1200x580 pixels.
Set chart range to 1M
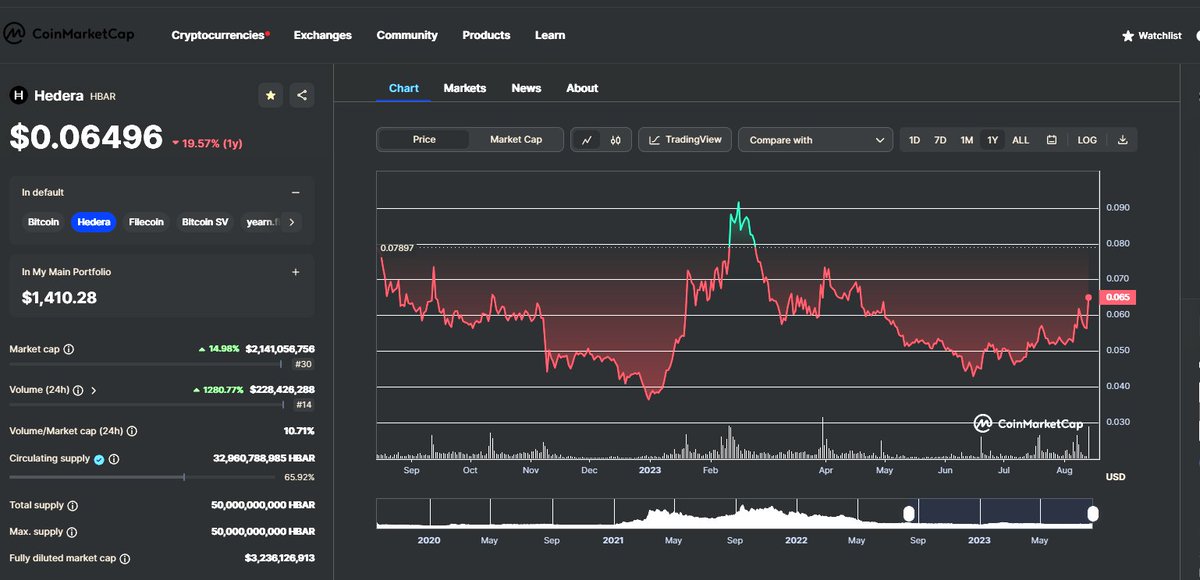pos(966,140)
